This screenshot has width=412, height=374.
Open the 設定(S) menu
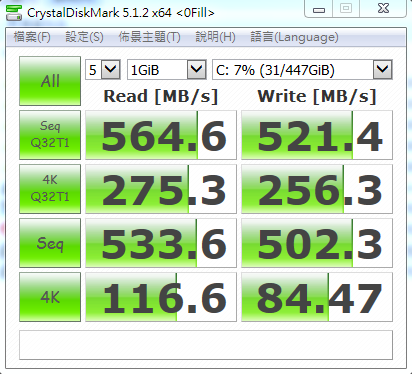tap(84, 37)
